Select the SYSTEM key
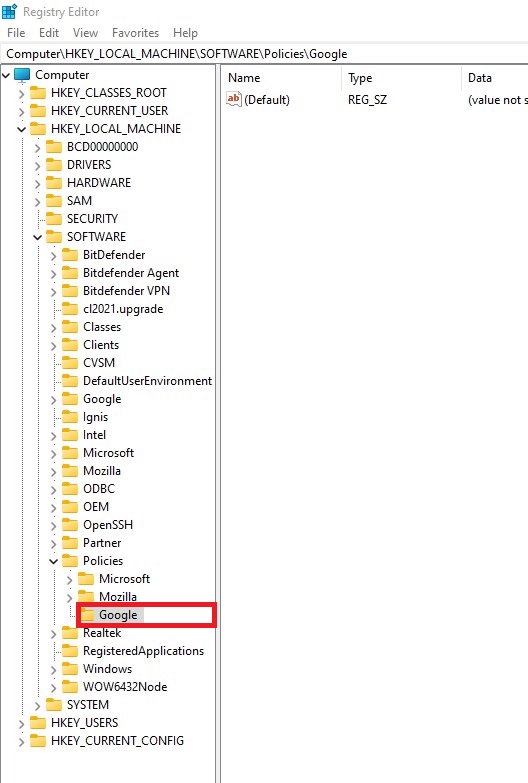Screen dimensions: 528x783 (x=88, y=705)
